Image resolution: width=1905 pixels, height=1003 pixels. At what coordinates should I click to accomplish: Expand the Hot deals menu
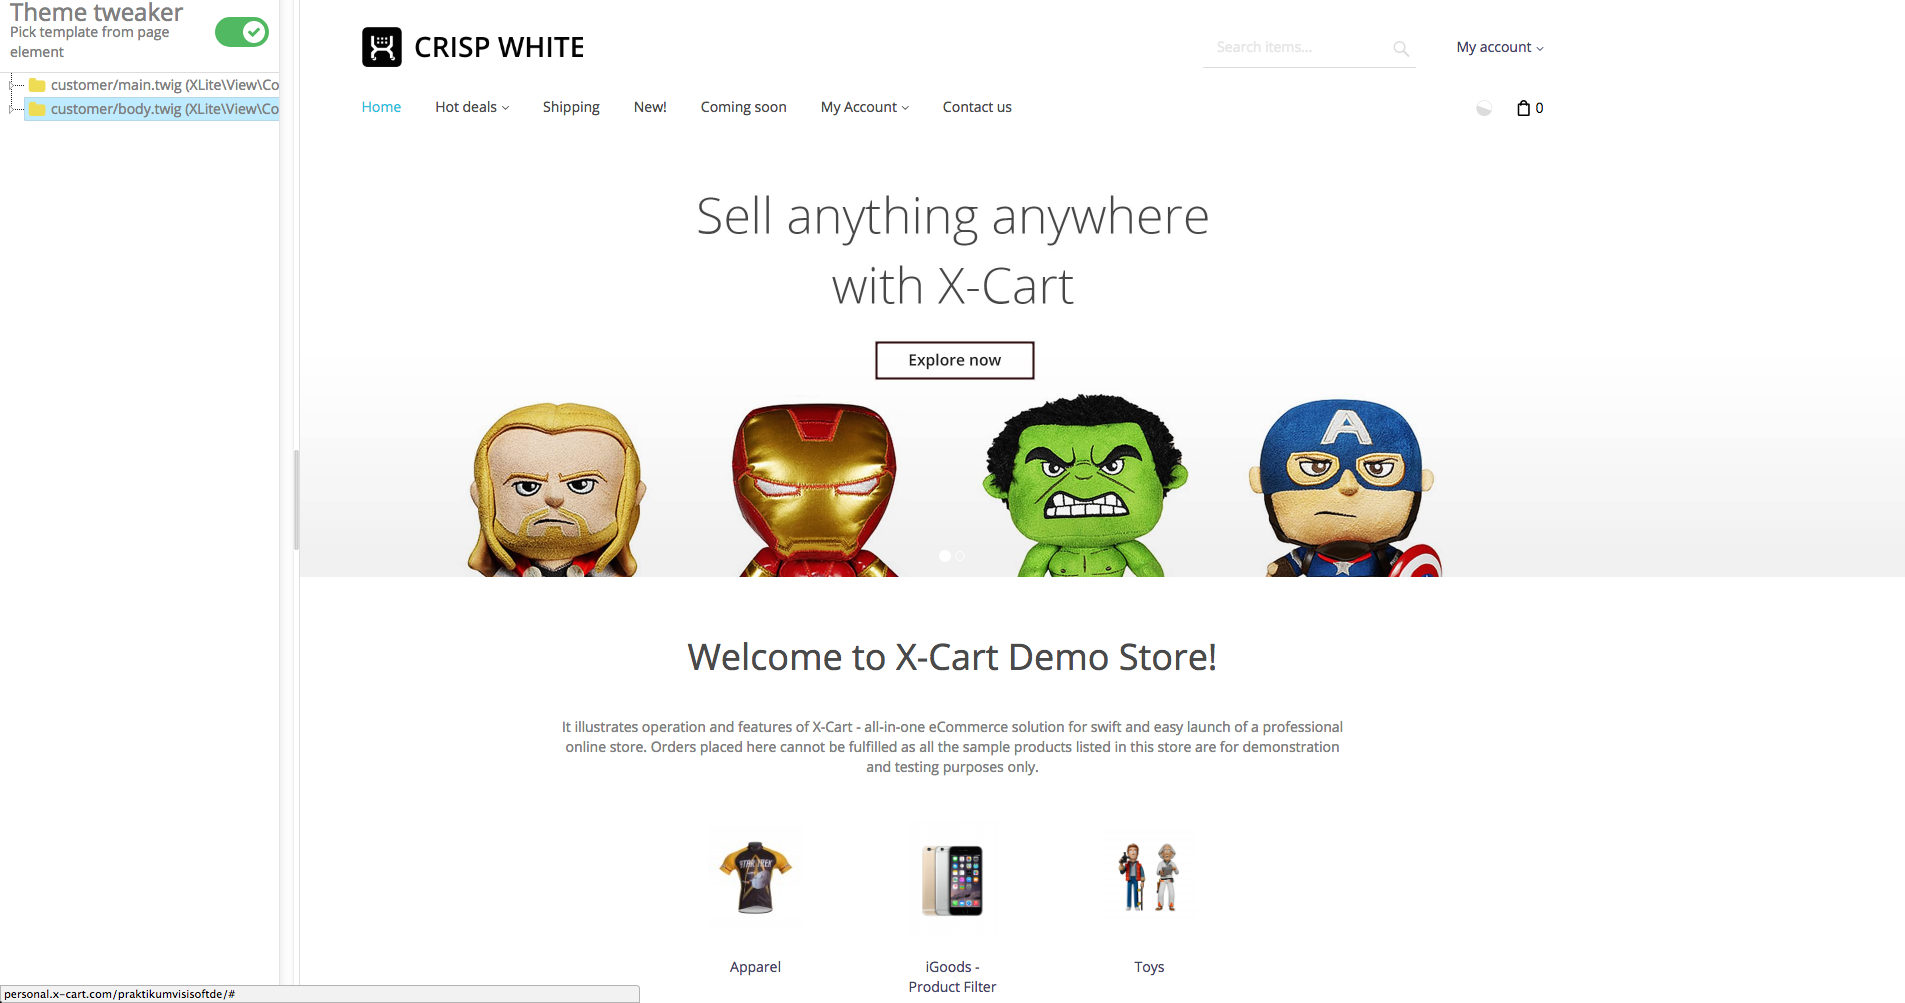coord(472,107)
